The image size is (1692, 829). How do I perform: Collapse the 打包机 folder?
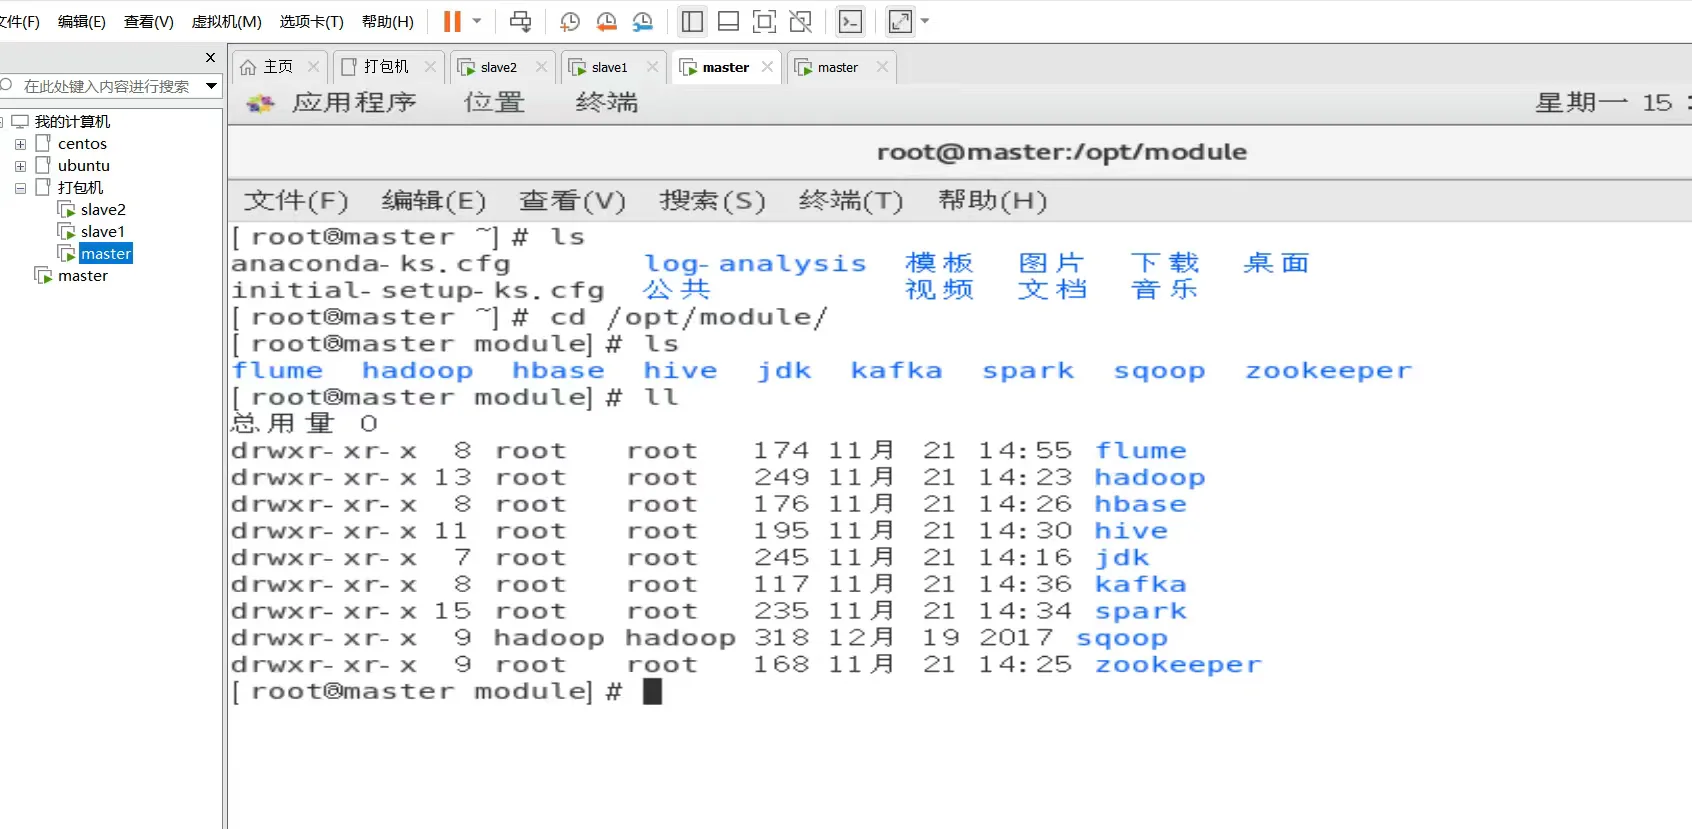point(20,188)
